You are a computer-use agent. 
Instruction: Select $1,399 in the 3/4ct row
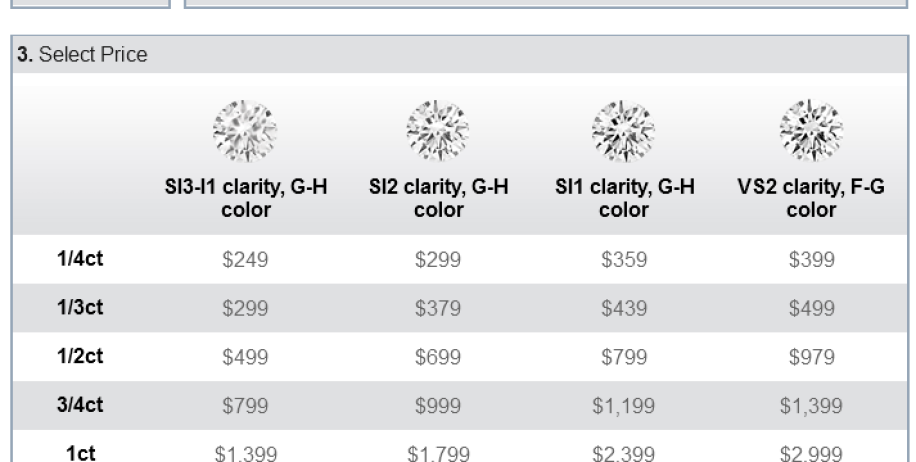pos(811,406)
